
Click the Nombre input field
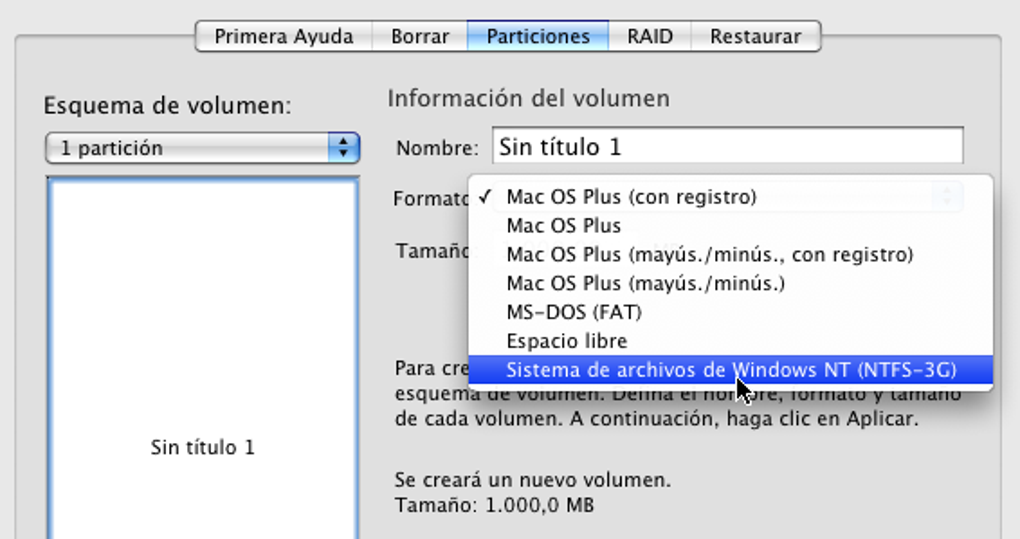[727, 146]
